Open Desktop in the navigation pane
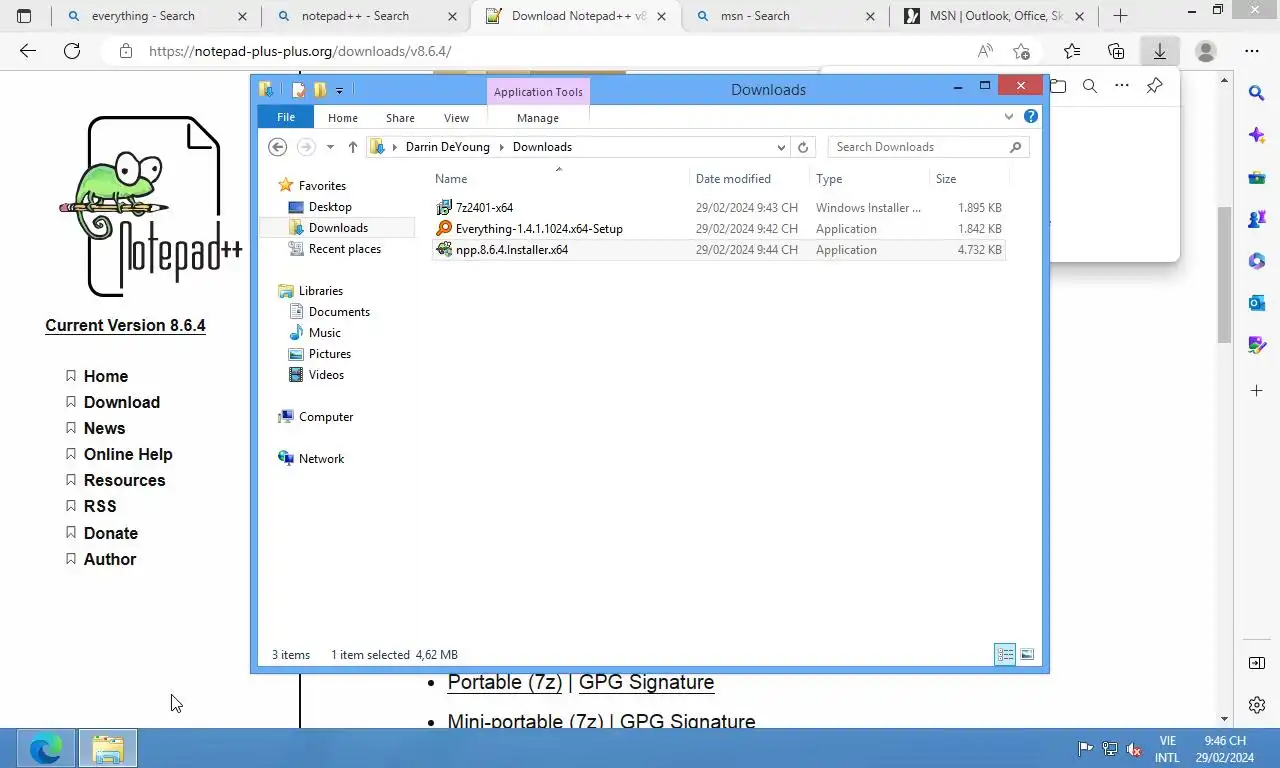The image size is (1280, 768). coord(330,207)
